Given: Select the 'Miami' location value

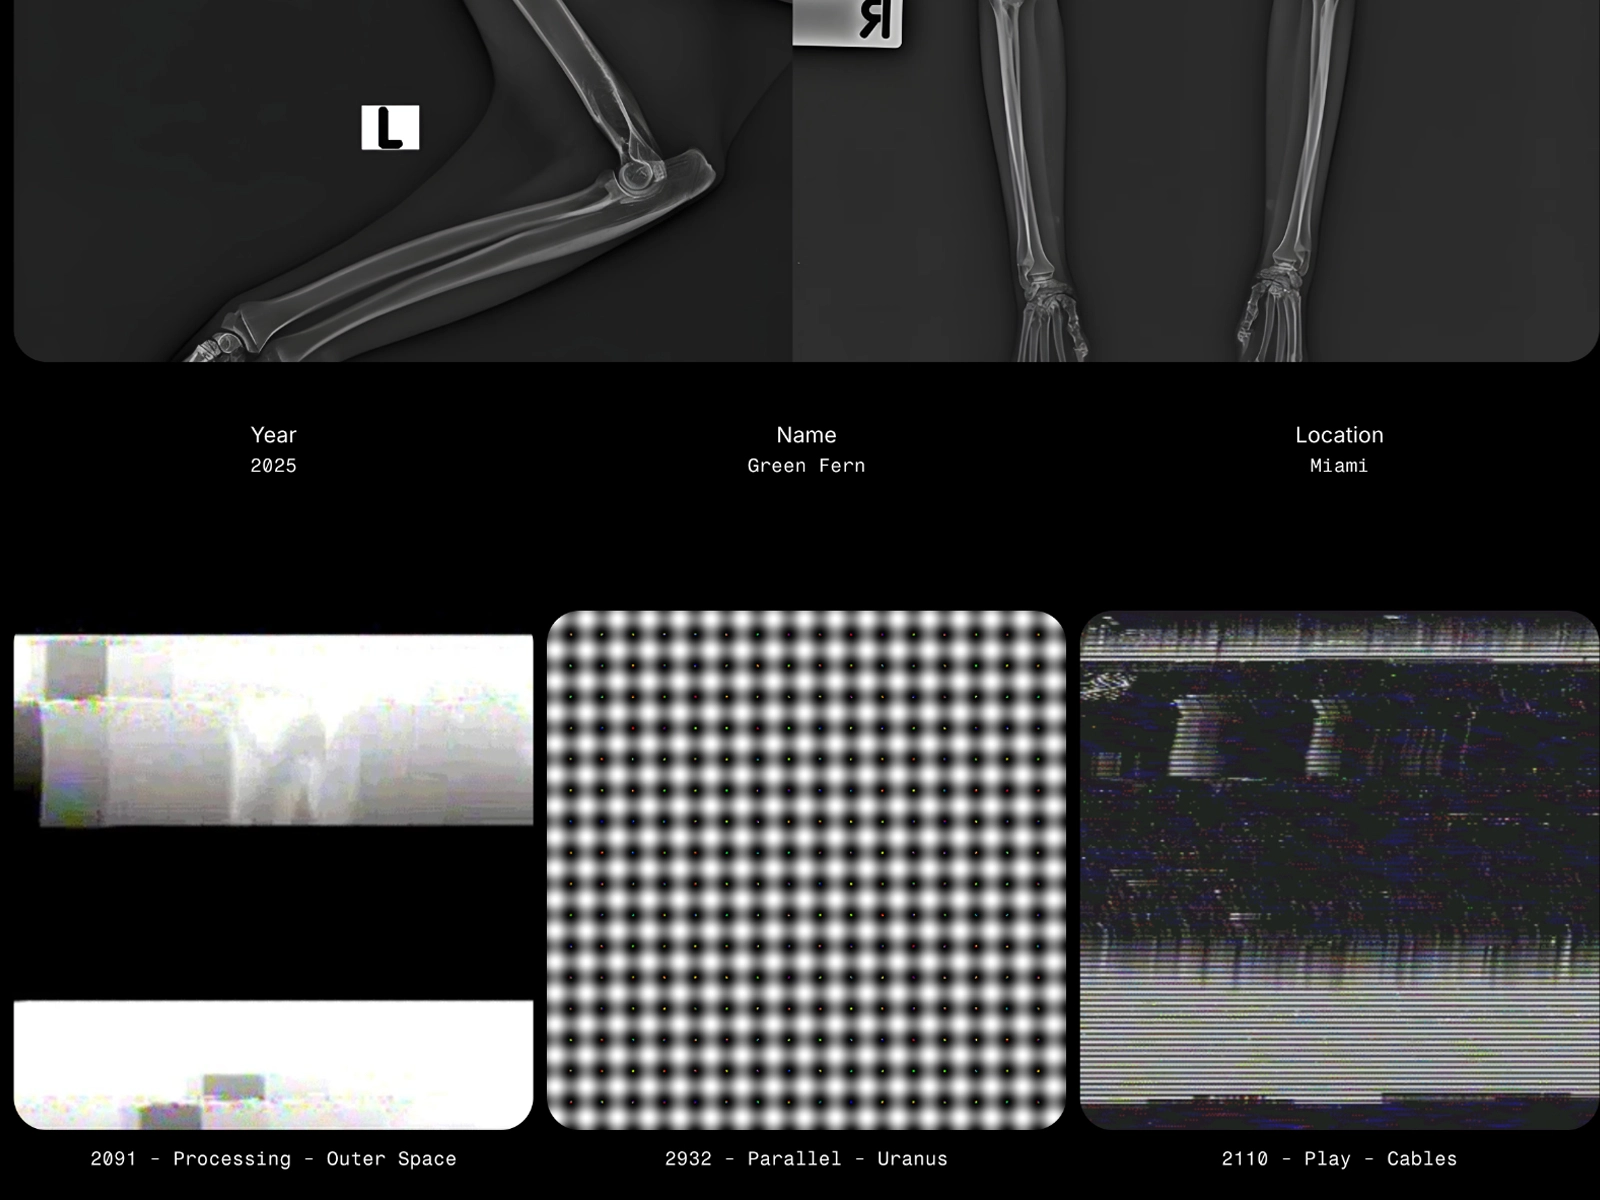Looking at the screenshot, I should tap(1339, 465).
